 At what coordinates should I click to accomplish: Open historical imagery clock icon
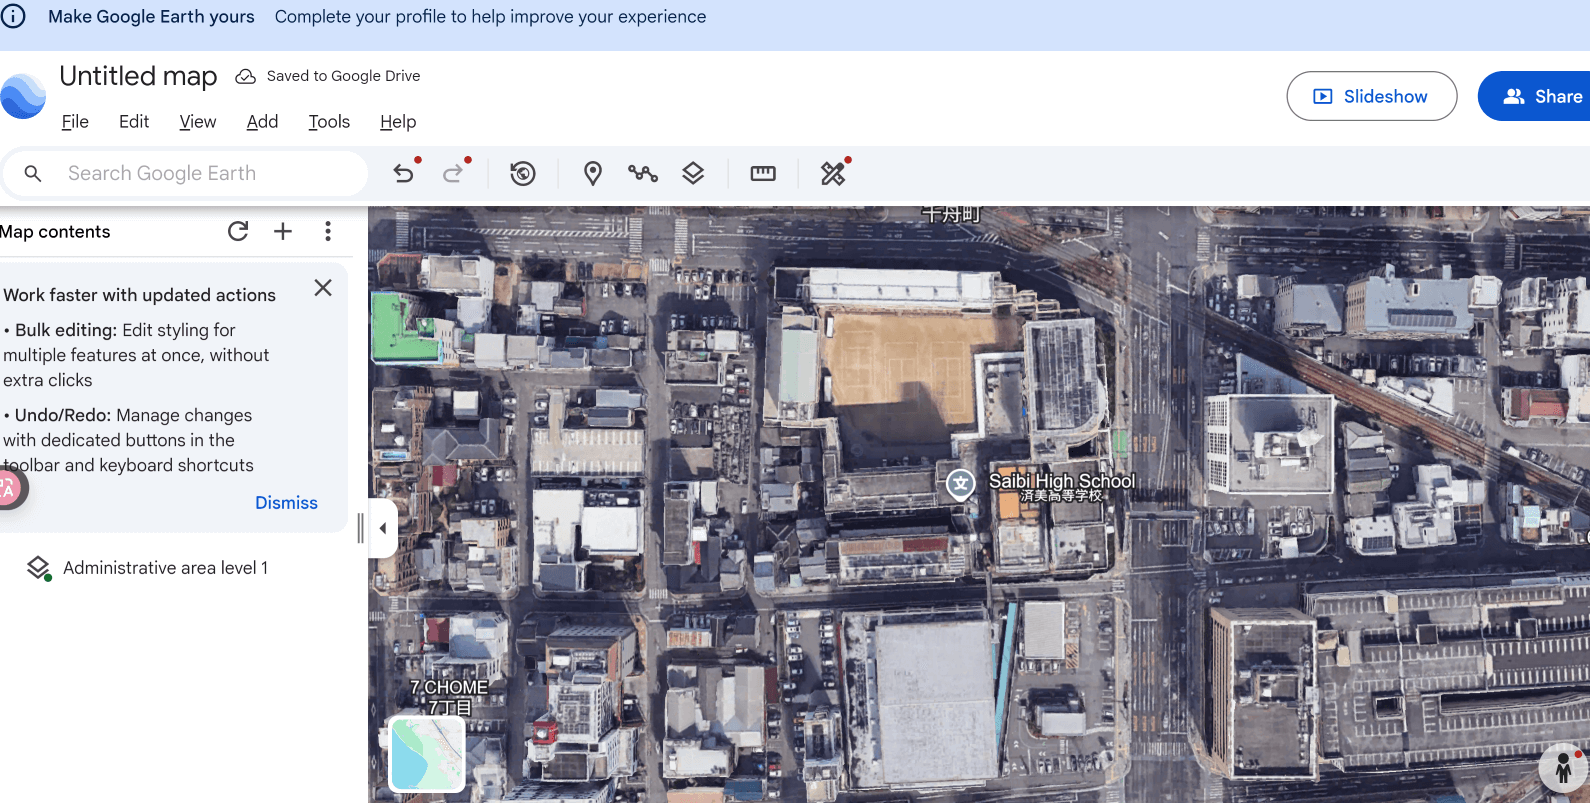pos(523,174)
